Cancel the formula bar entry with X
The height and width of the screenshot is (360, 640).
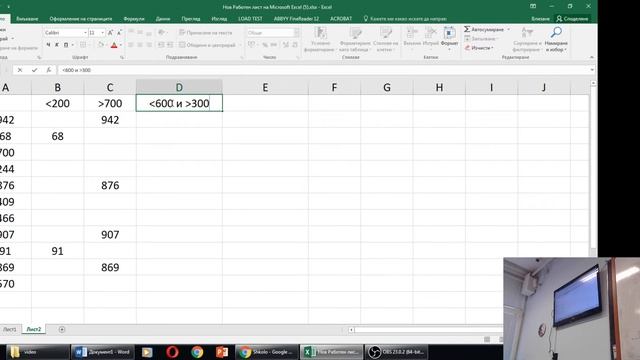[x=20, y=70]
